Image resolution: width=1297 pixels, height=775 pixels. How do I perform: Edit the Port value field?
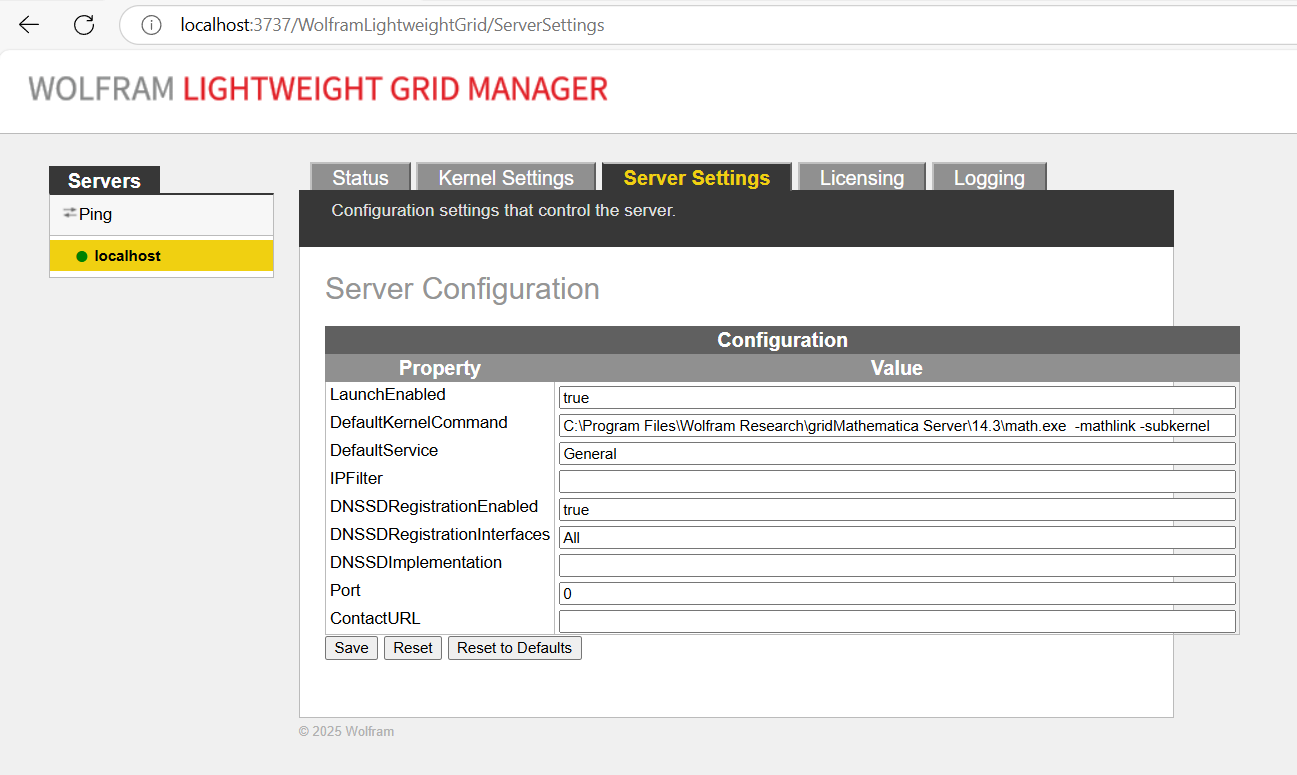tap(897, 594)
